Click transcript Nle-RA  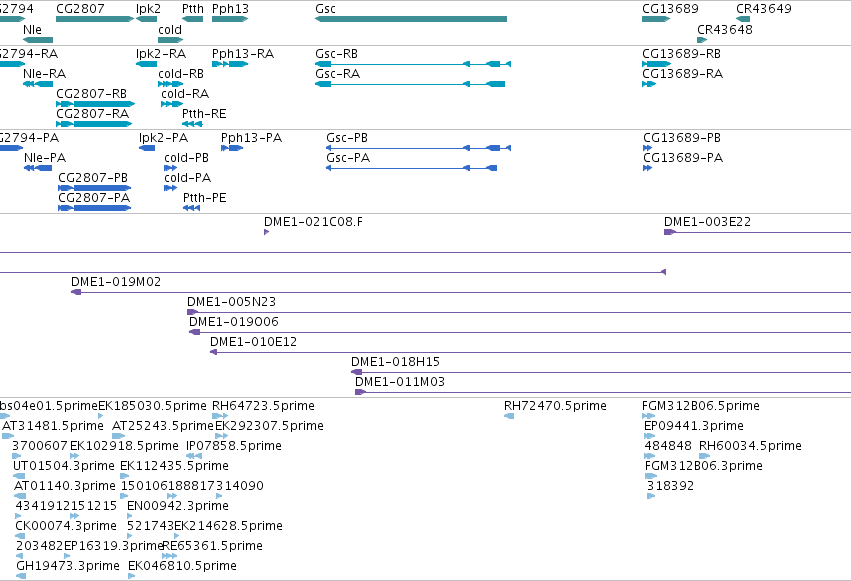coord(45,74)
